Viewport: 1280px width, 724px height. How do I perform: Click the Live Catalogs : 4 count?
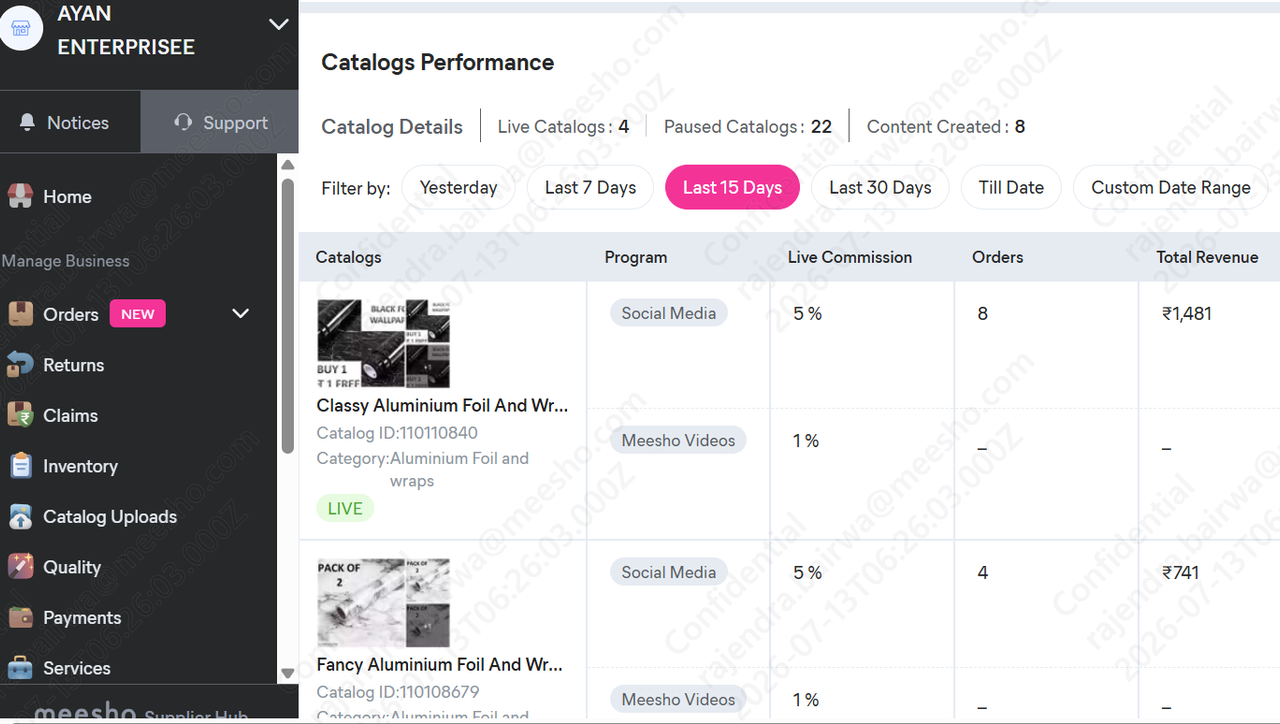[x=563, y=127]
